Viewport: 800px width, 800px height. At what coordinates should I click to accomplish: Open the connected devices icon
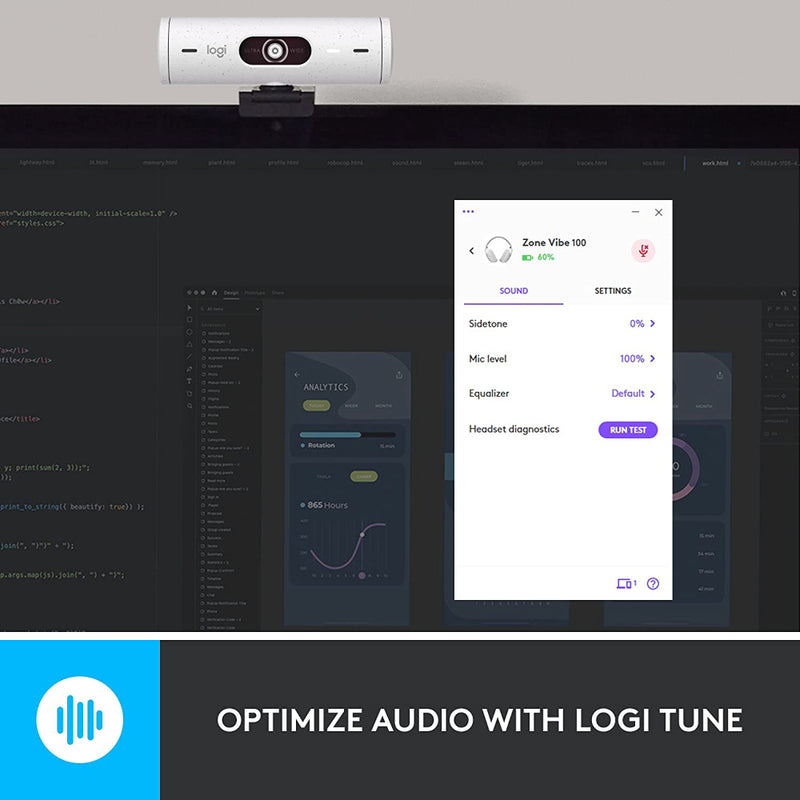pyautogui.click(x=626, y=583)
